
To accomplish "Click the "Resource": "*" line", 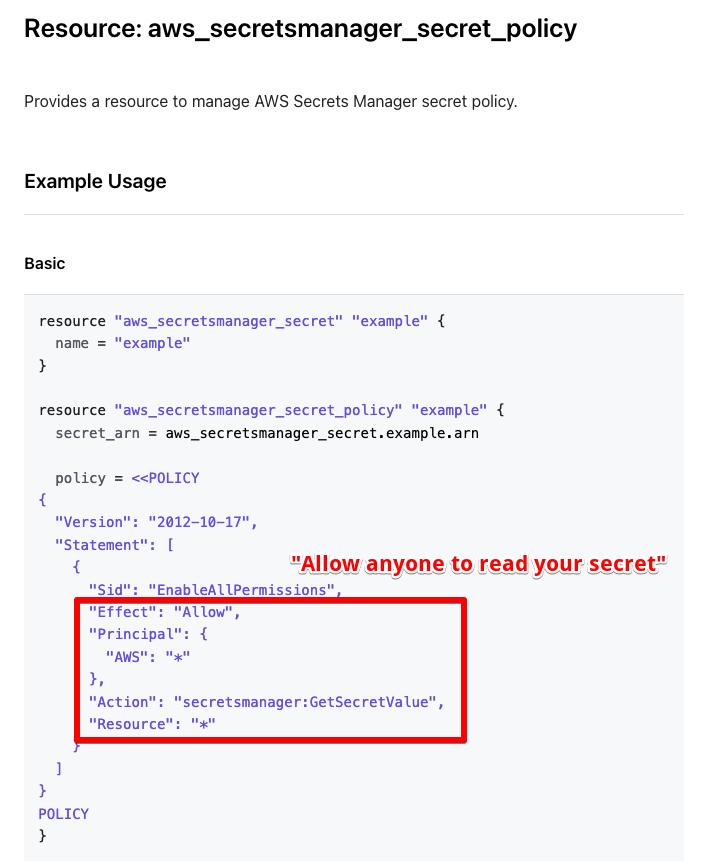I will pyautogui.click(x=152, y=724).
